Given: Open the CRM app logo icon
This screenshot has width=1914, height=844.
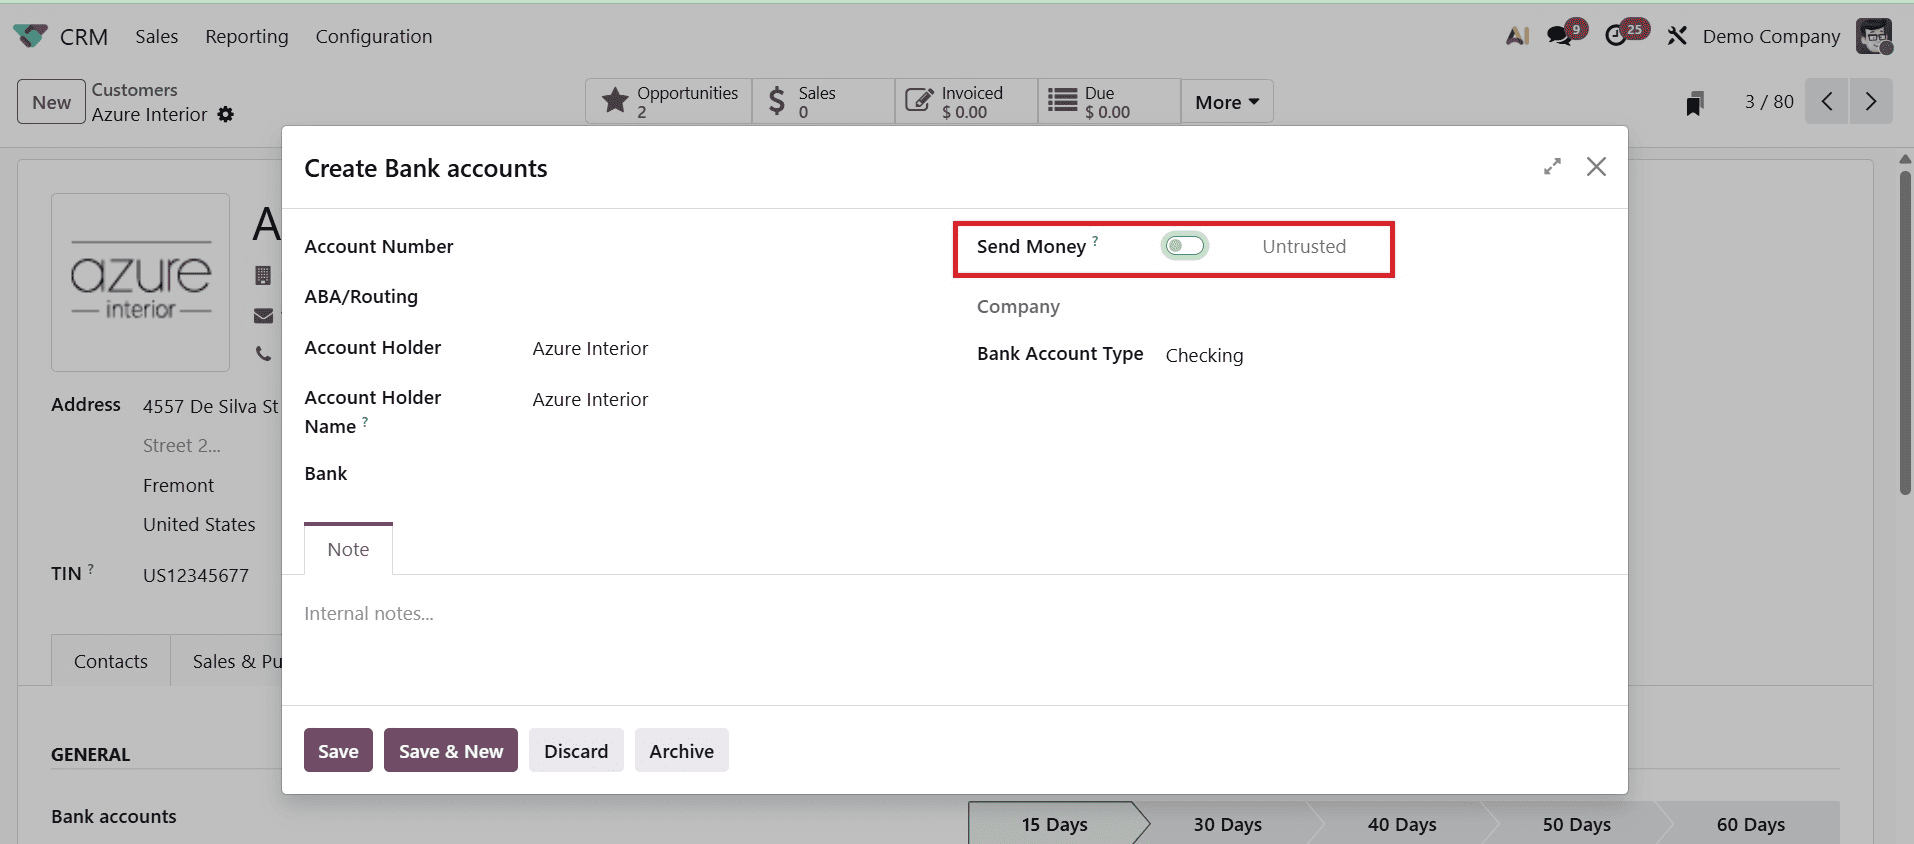Looking at the screenshot, I should tap(30, 36).
